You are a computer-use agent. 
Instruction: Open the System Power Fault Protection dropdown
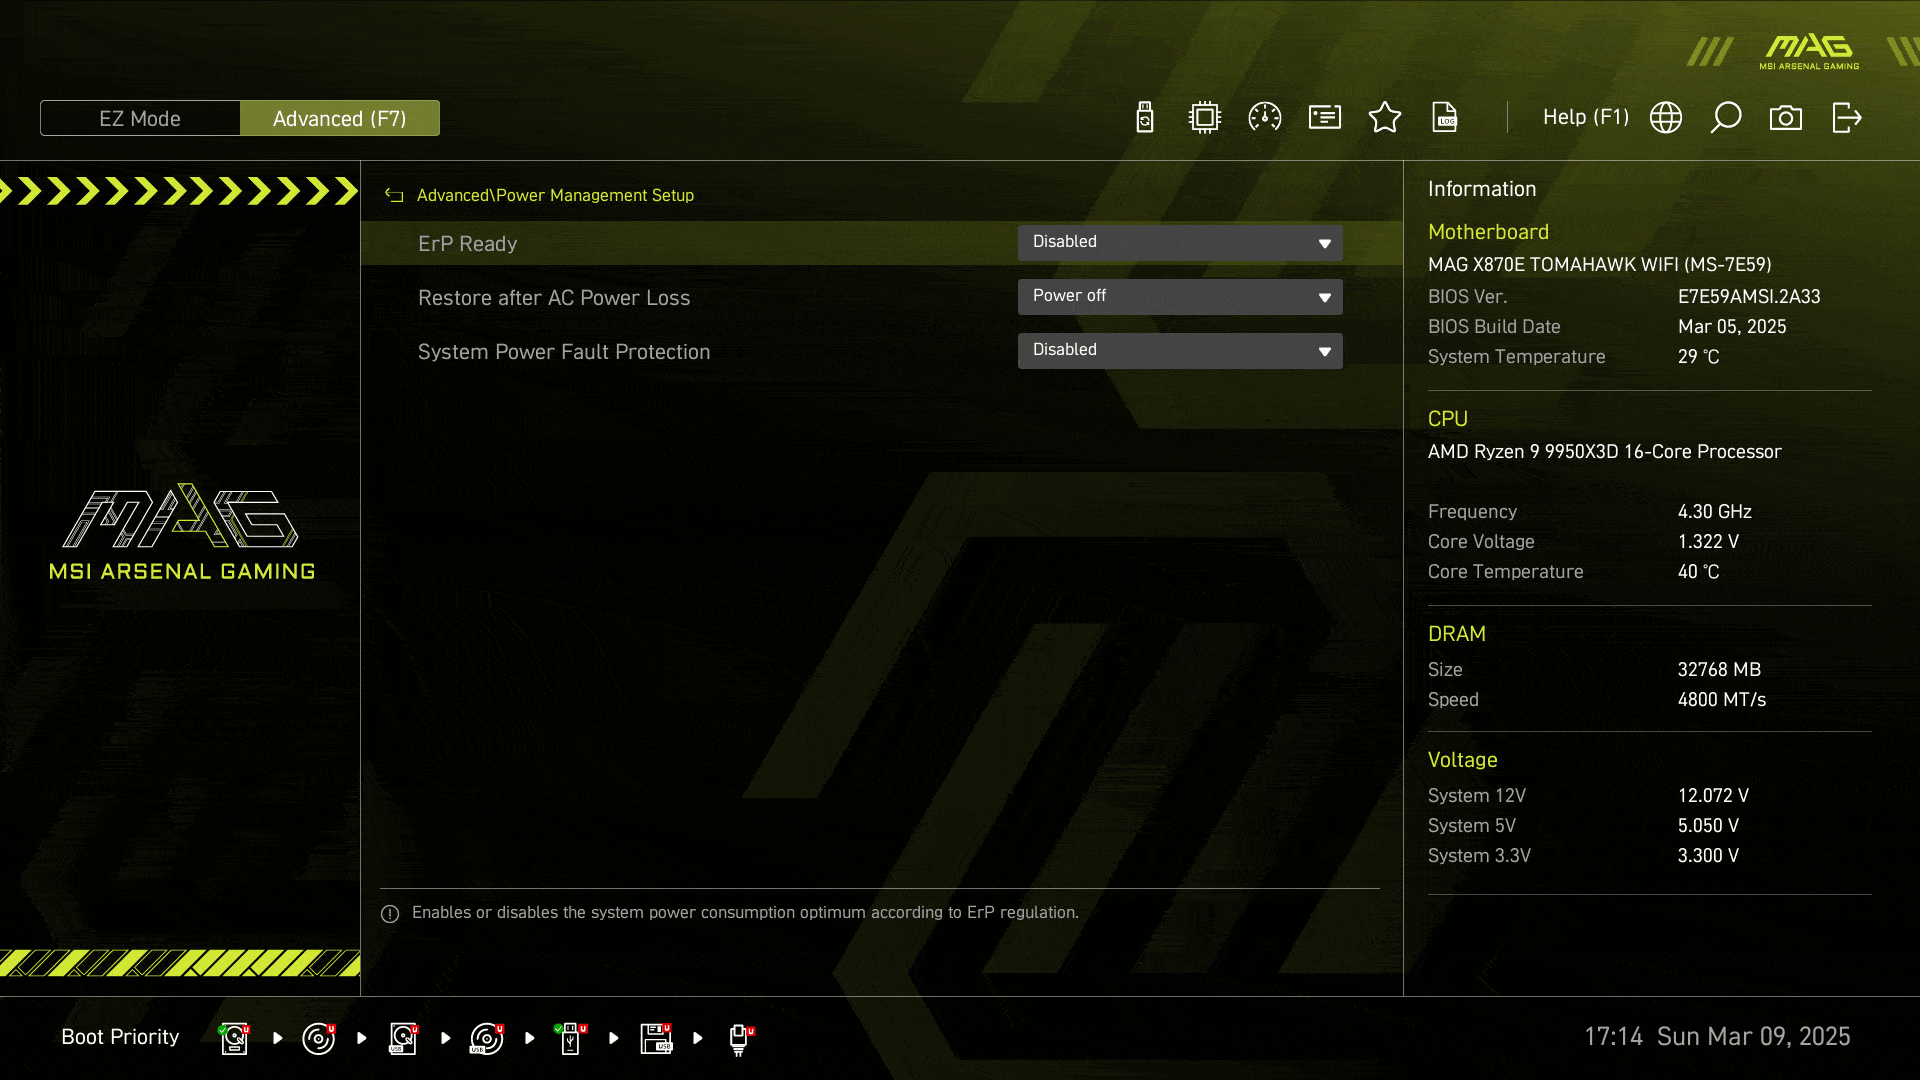pos(1180,351)
